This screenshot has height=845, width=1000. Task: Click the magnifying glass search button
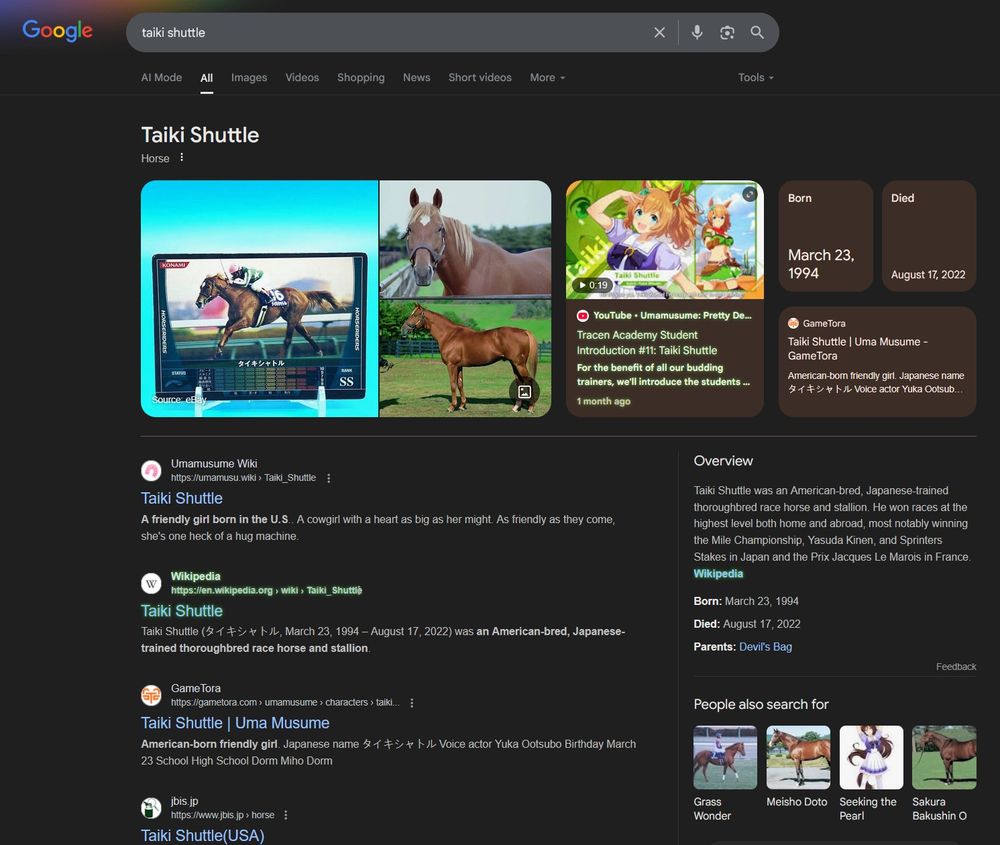tap(757, 33)
